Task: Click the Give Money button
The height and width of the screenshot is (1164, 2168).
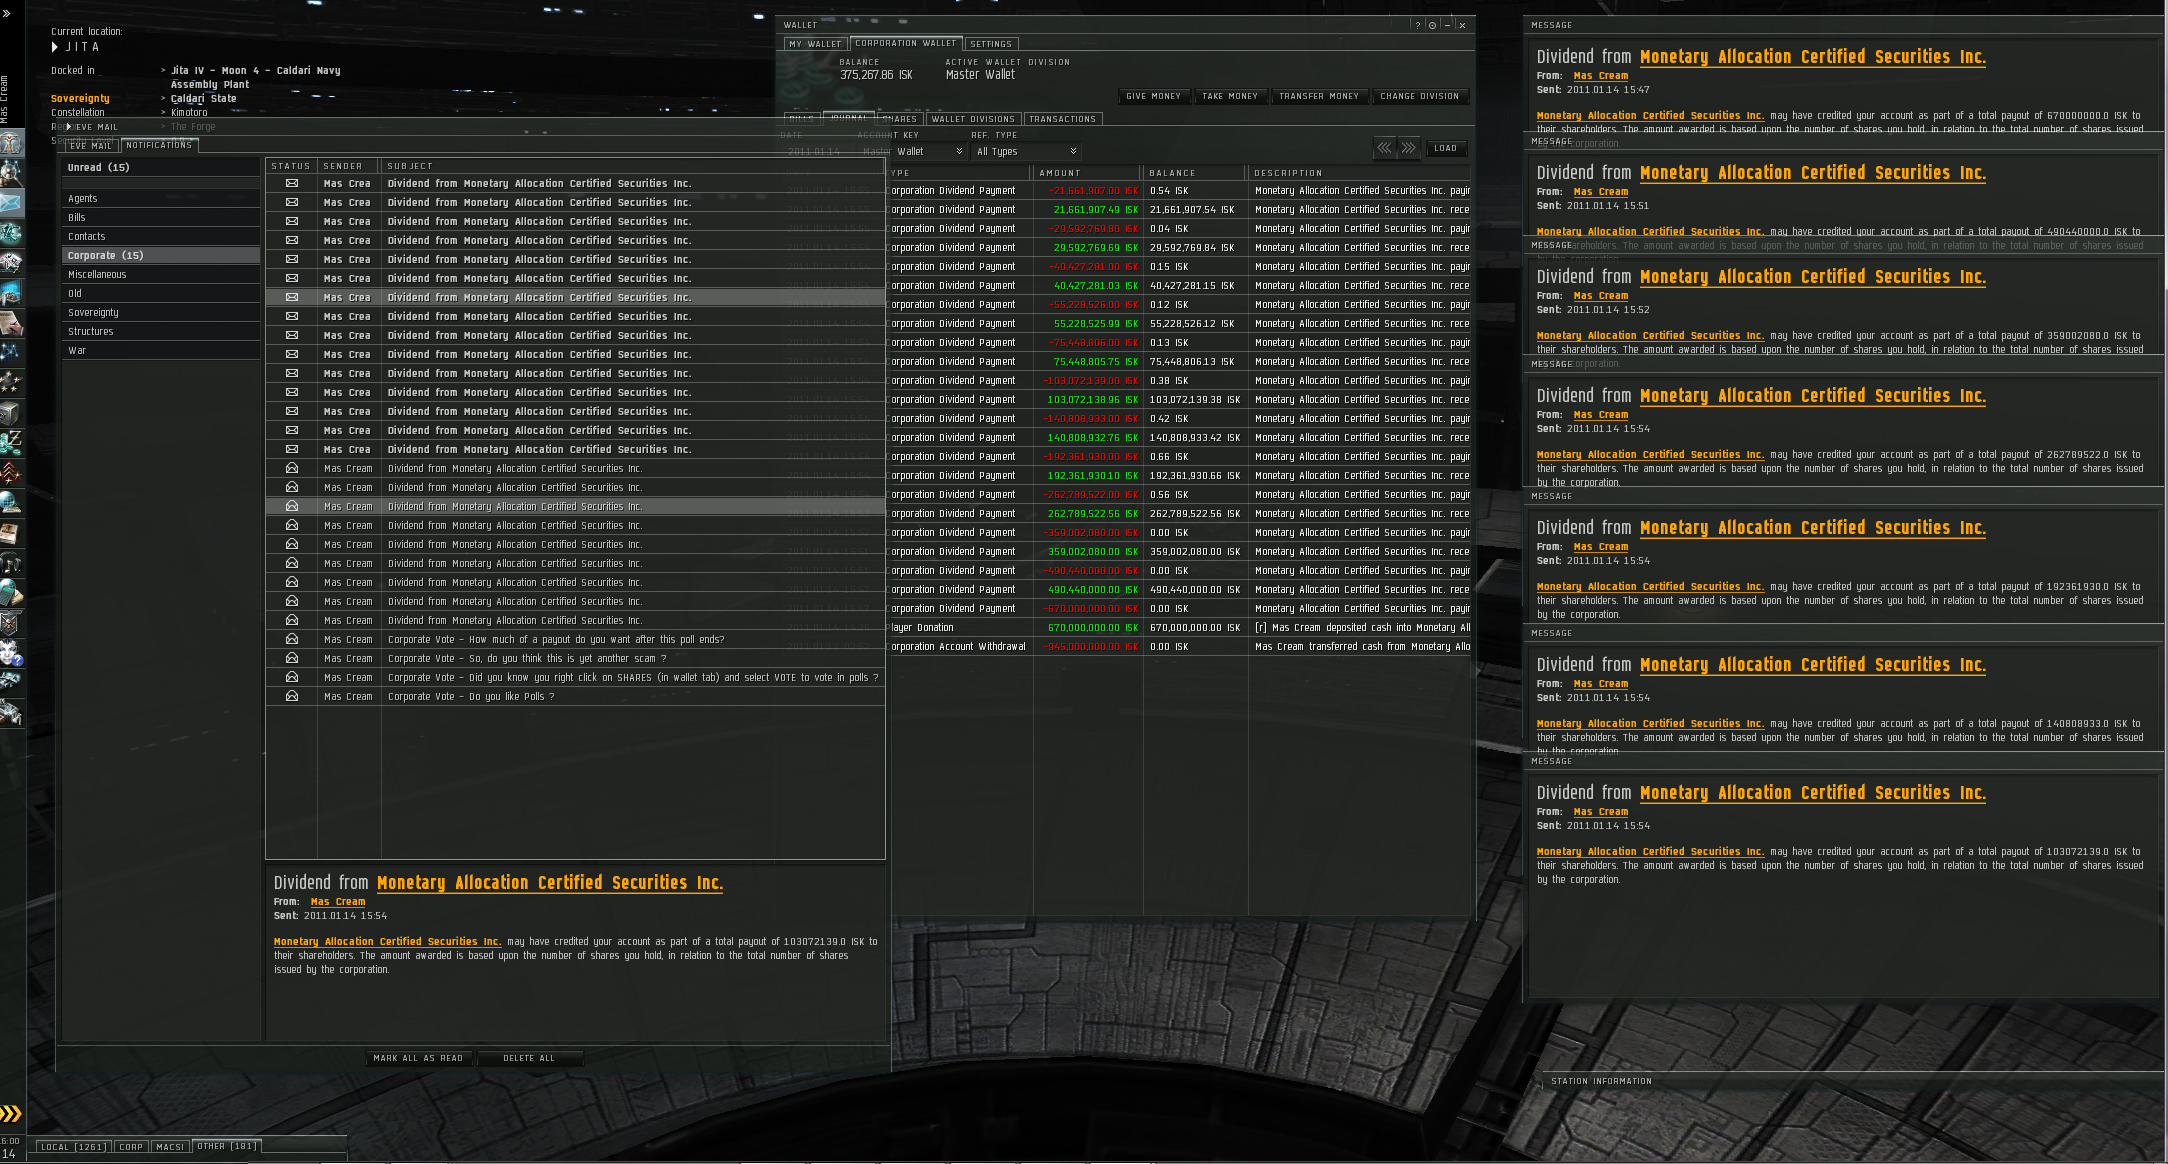Action: pyautogui.click(x=1153, y=96)
